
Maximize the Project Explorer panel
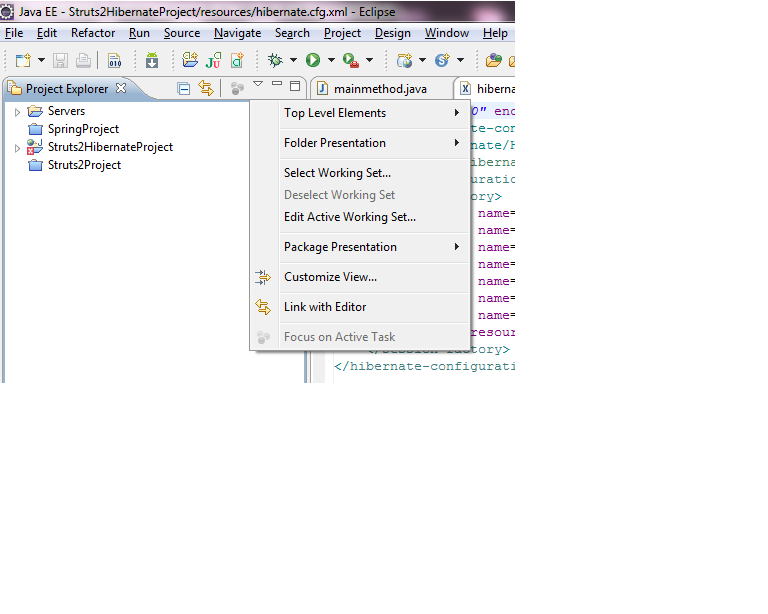click(295, 86)
